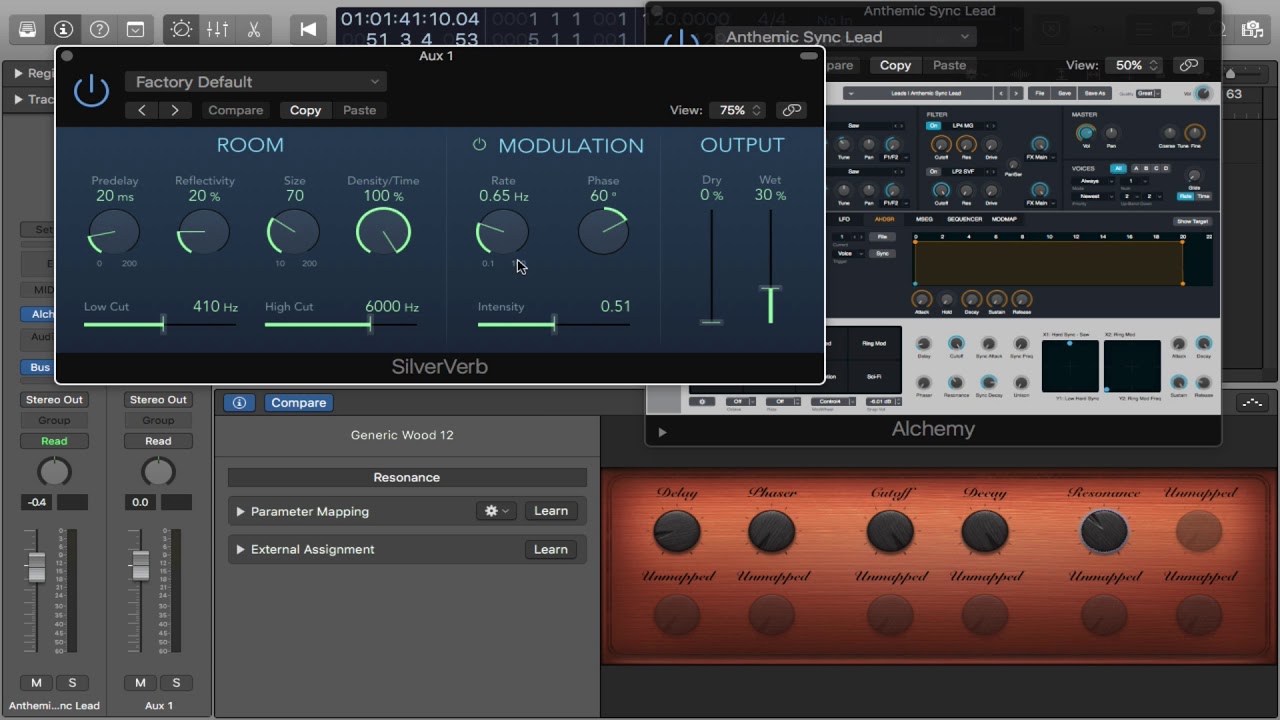1280x720 pixels.
Task: Click Paste in the Alchemy window header
Action: (x=949, y=65)
